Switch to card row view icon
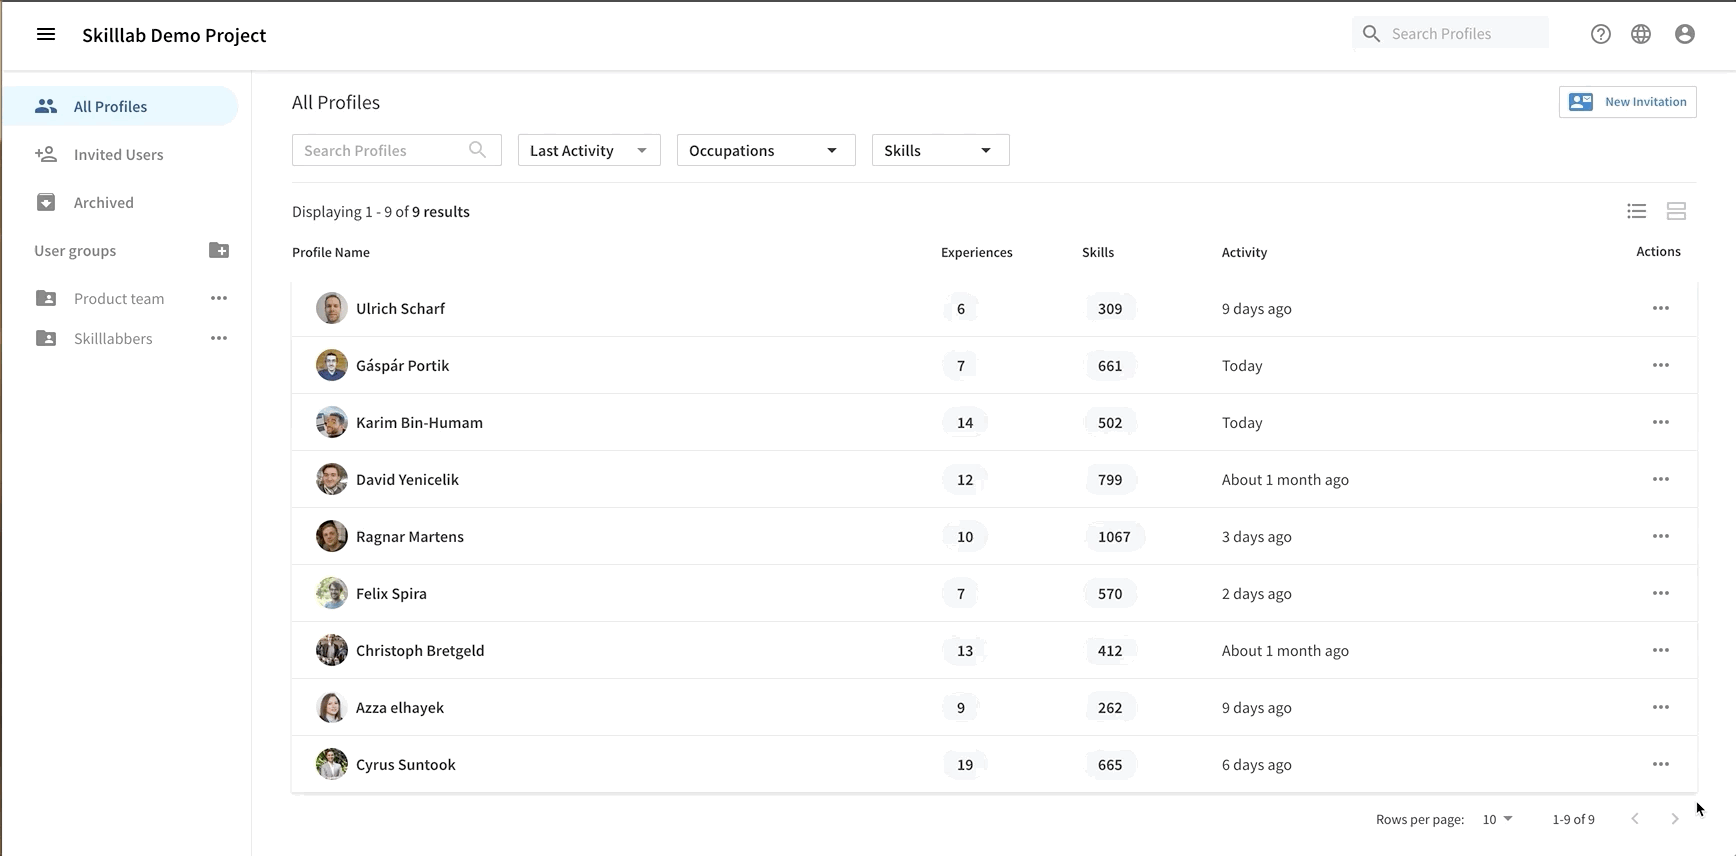The width and height of the screenshot is (1736, 856). [x=1677, y=211]
